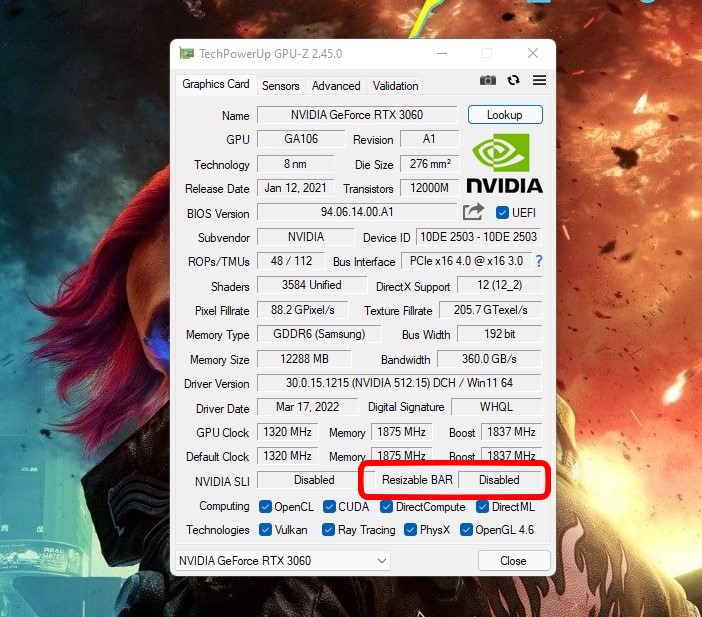The height and width of the screenshot is (617, 702).
Task: Toggle the Vulkan checkbox
Action: (x=265, y=530)
